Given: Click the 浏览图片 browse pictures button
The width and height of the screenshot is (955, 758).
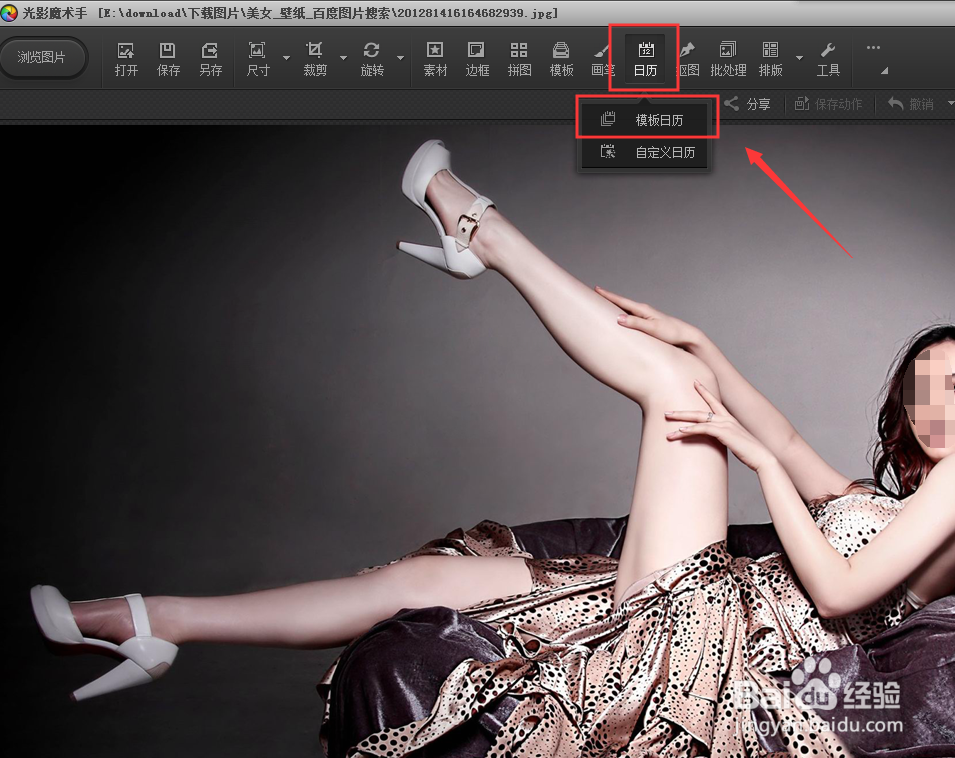Looking at the screenshot, I should pos(43,58).
